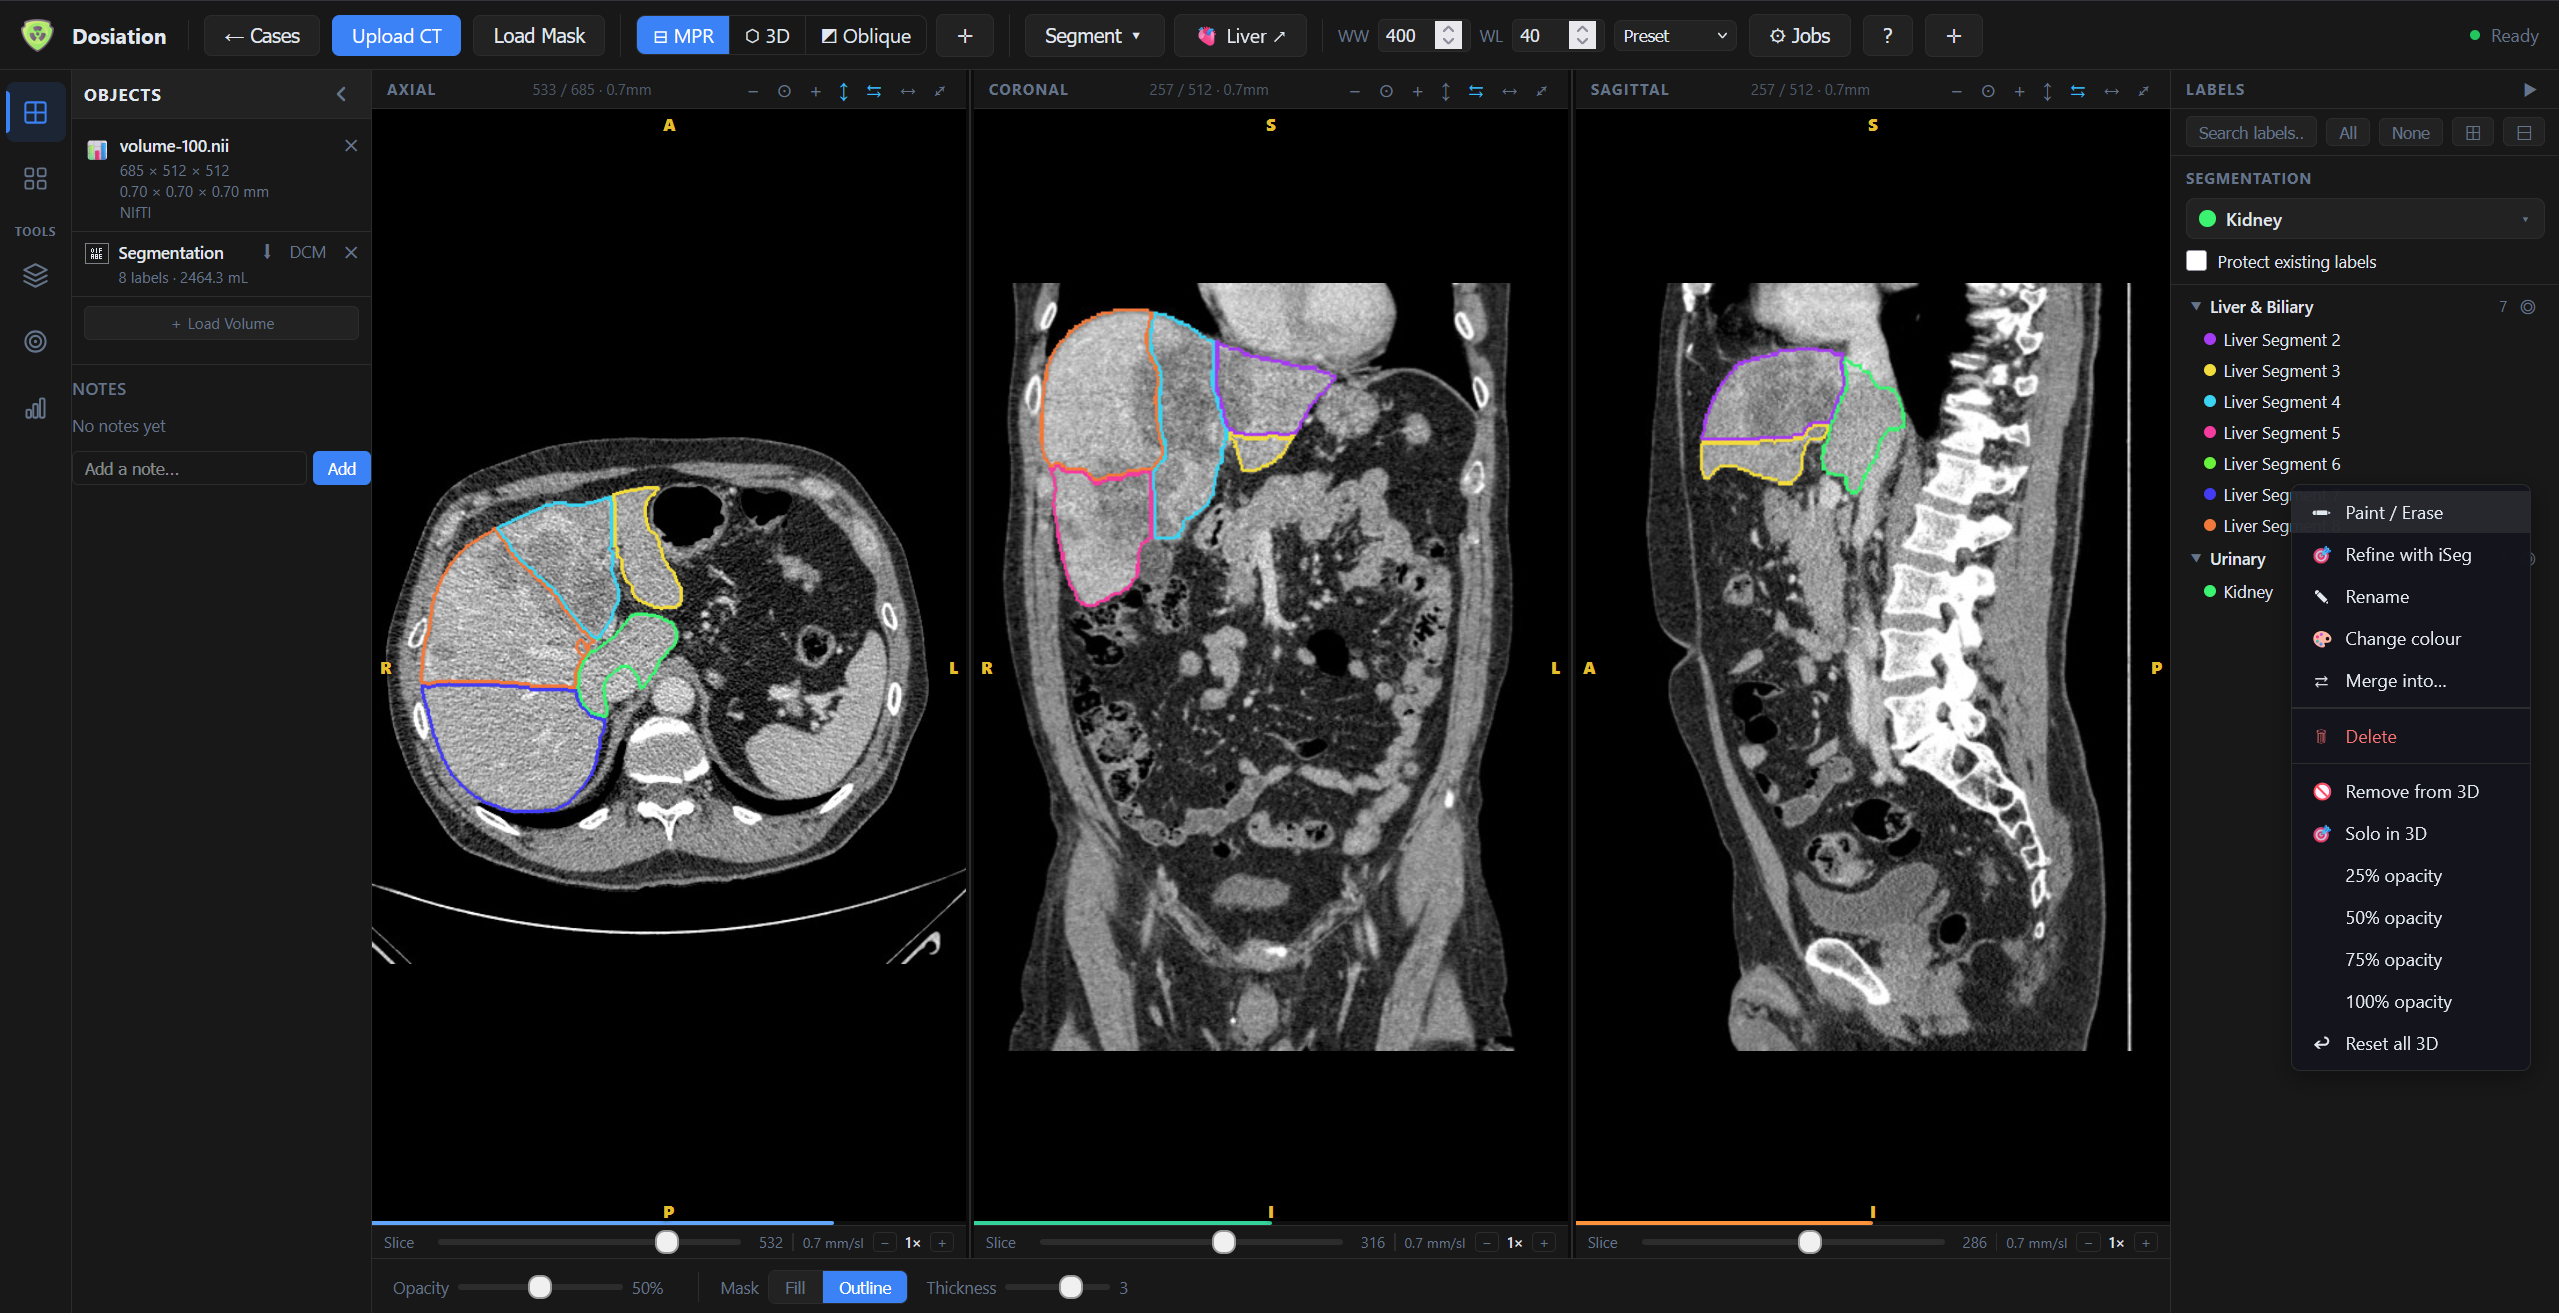This screenshot has height=1313, width=2559.
Task: Click the Upload CT button
Action: click(x=396, y=36)
